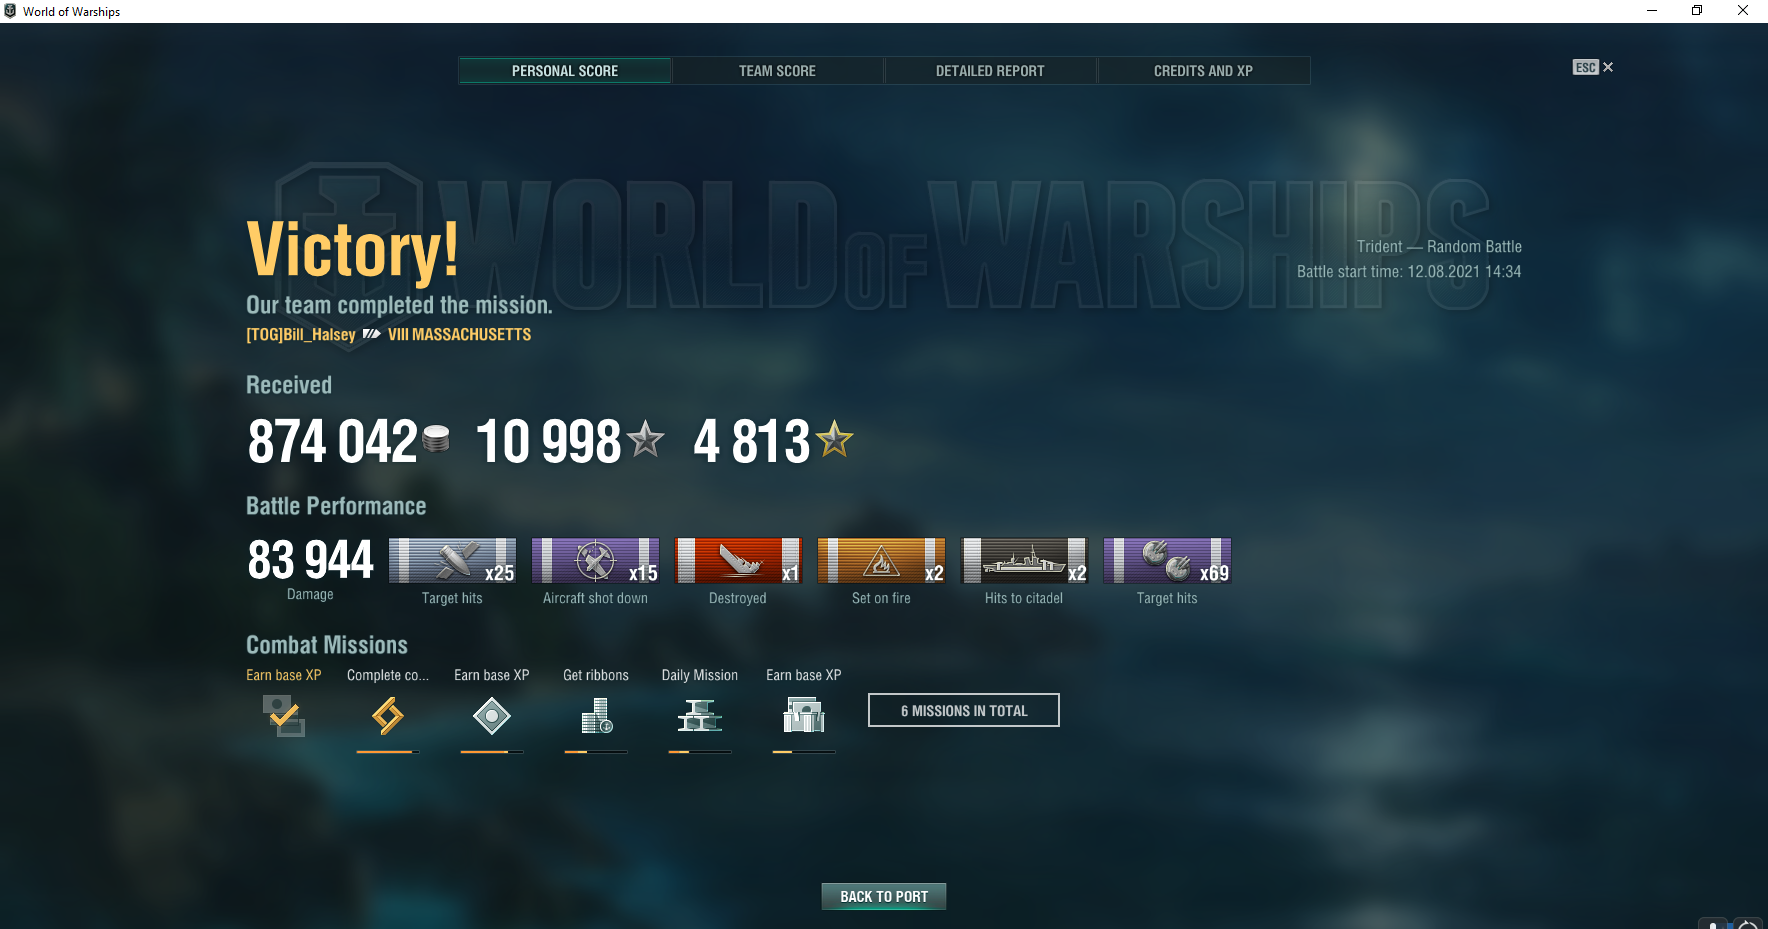Open the Credits and XP tab
Image resolution: width=1768 pixels, height=929 pixels.
[x=1203, y=71]
